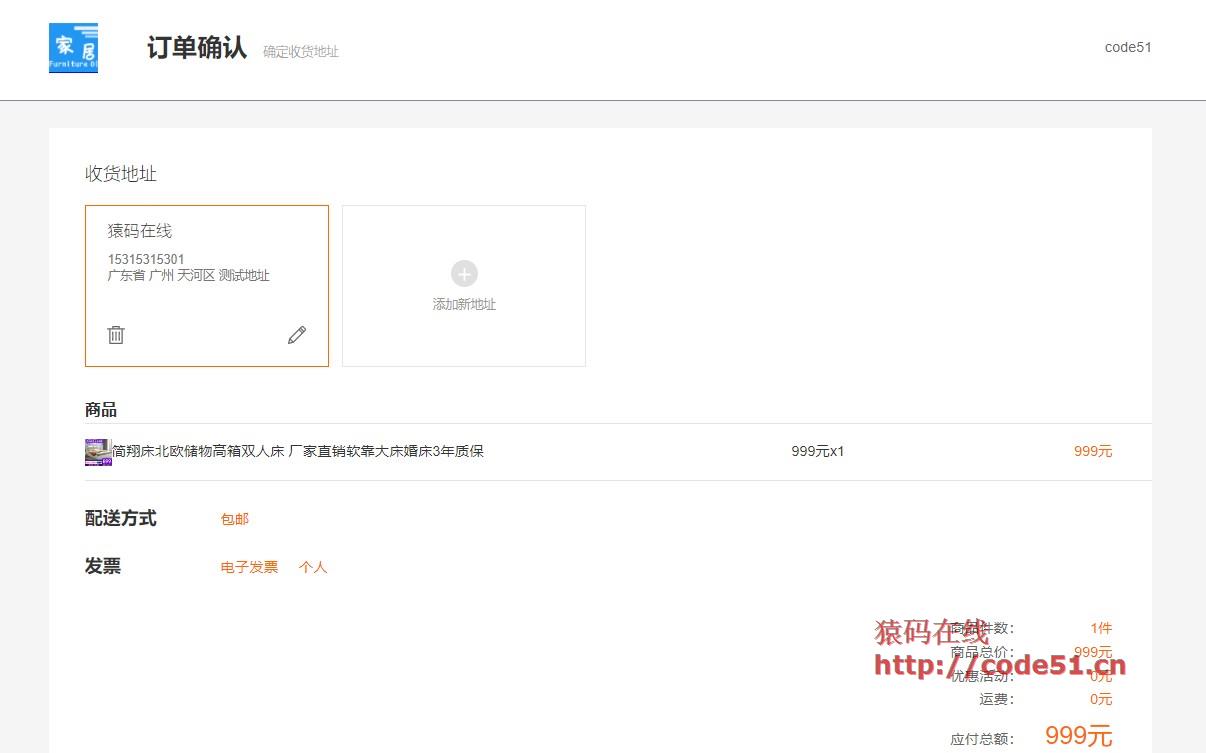The image size is (1206, 753).
Task: Click the 添加新地址 label
Action: tap(464, 304)
